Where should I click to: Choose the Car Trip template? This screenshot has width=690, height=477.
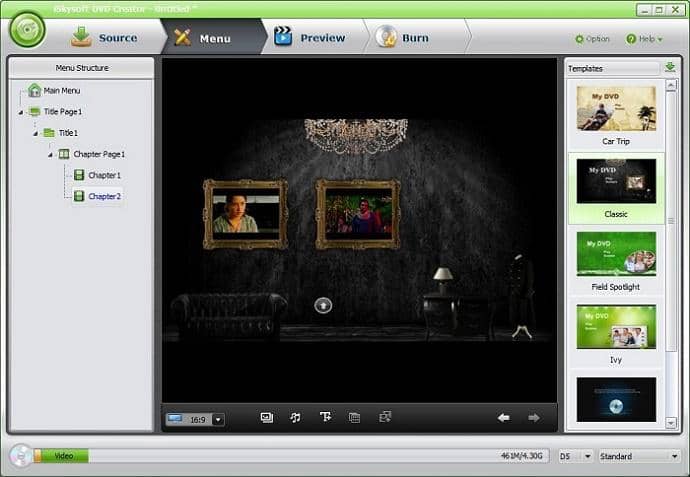(616, 116)
